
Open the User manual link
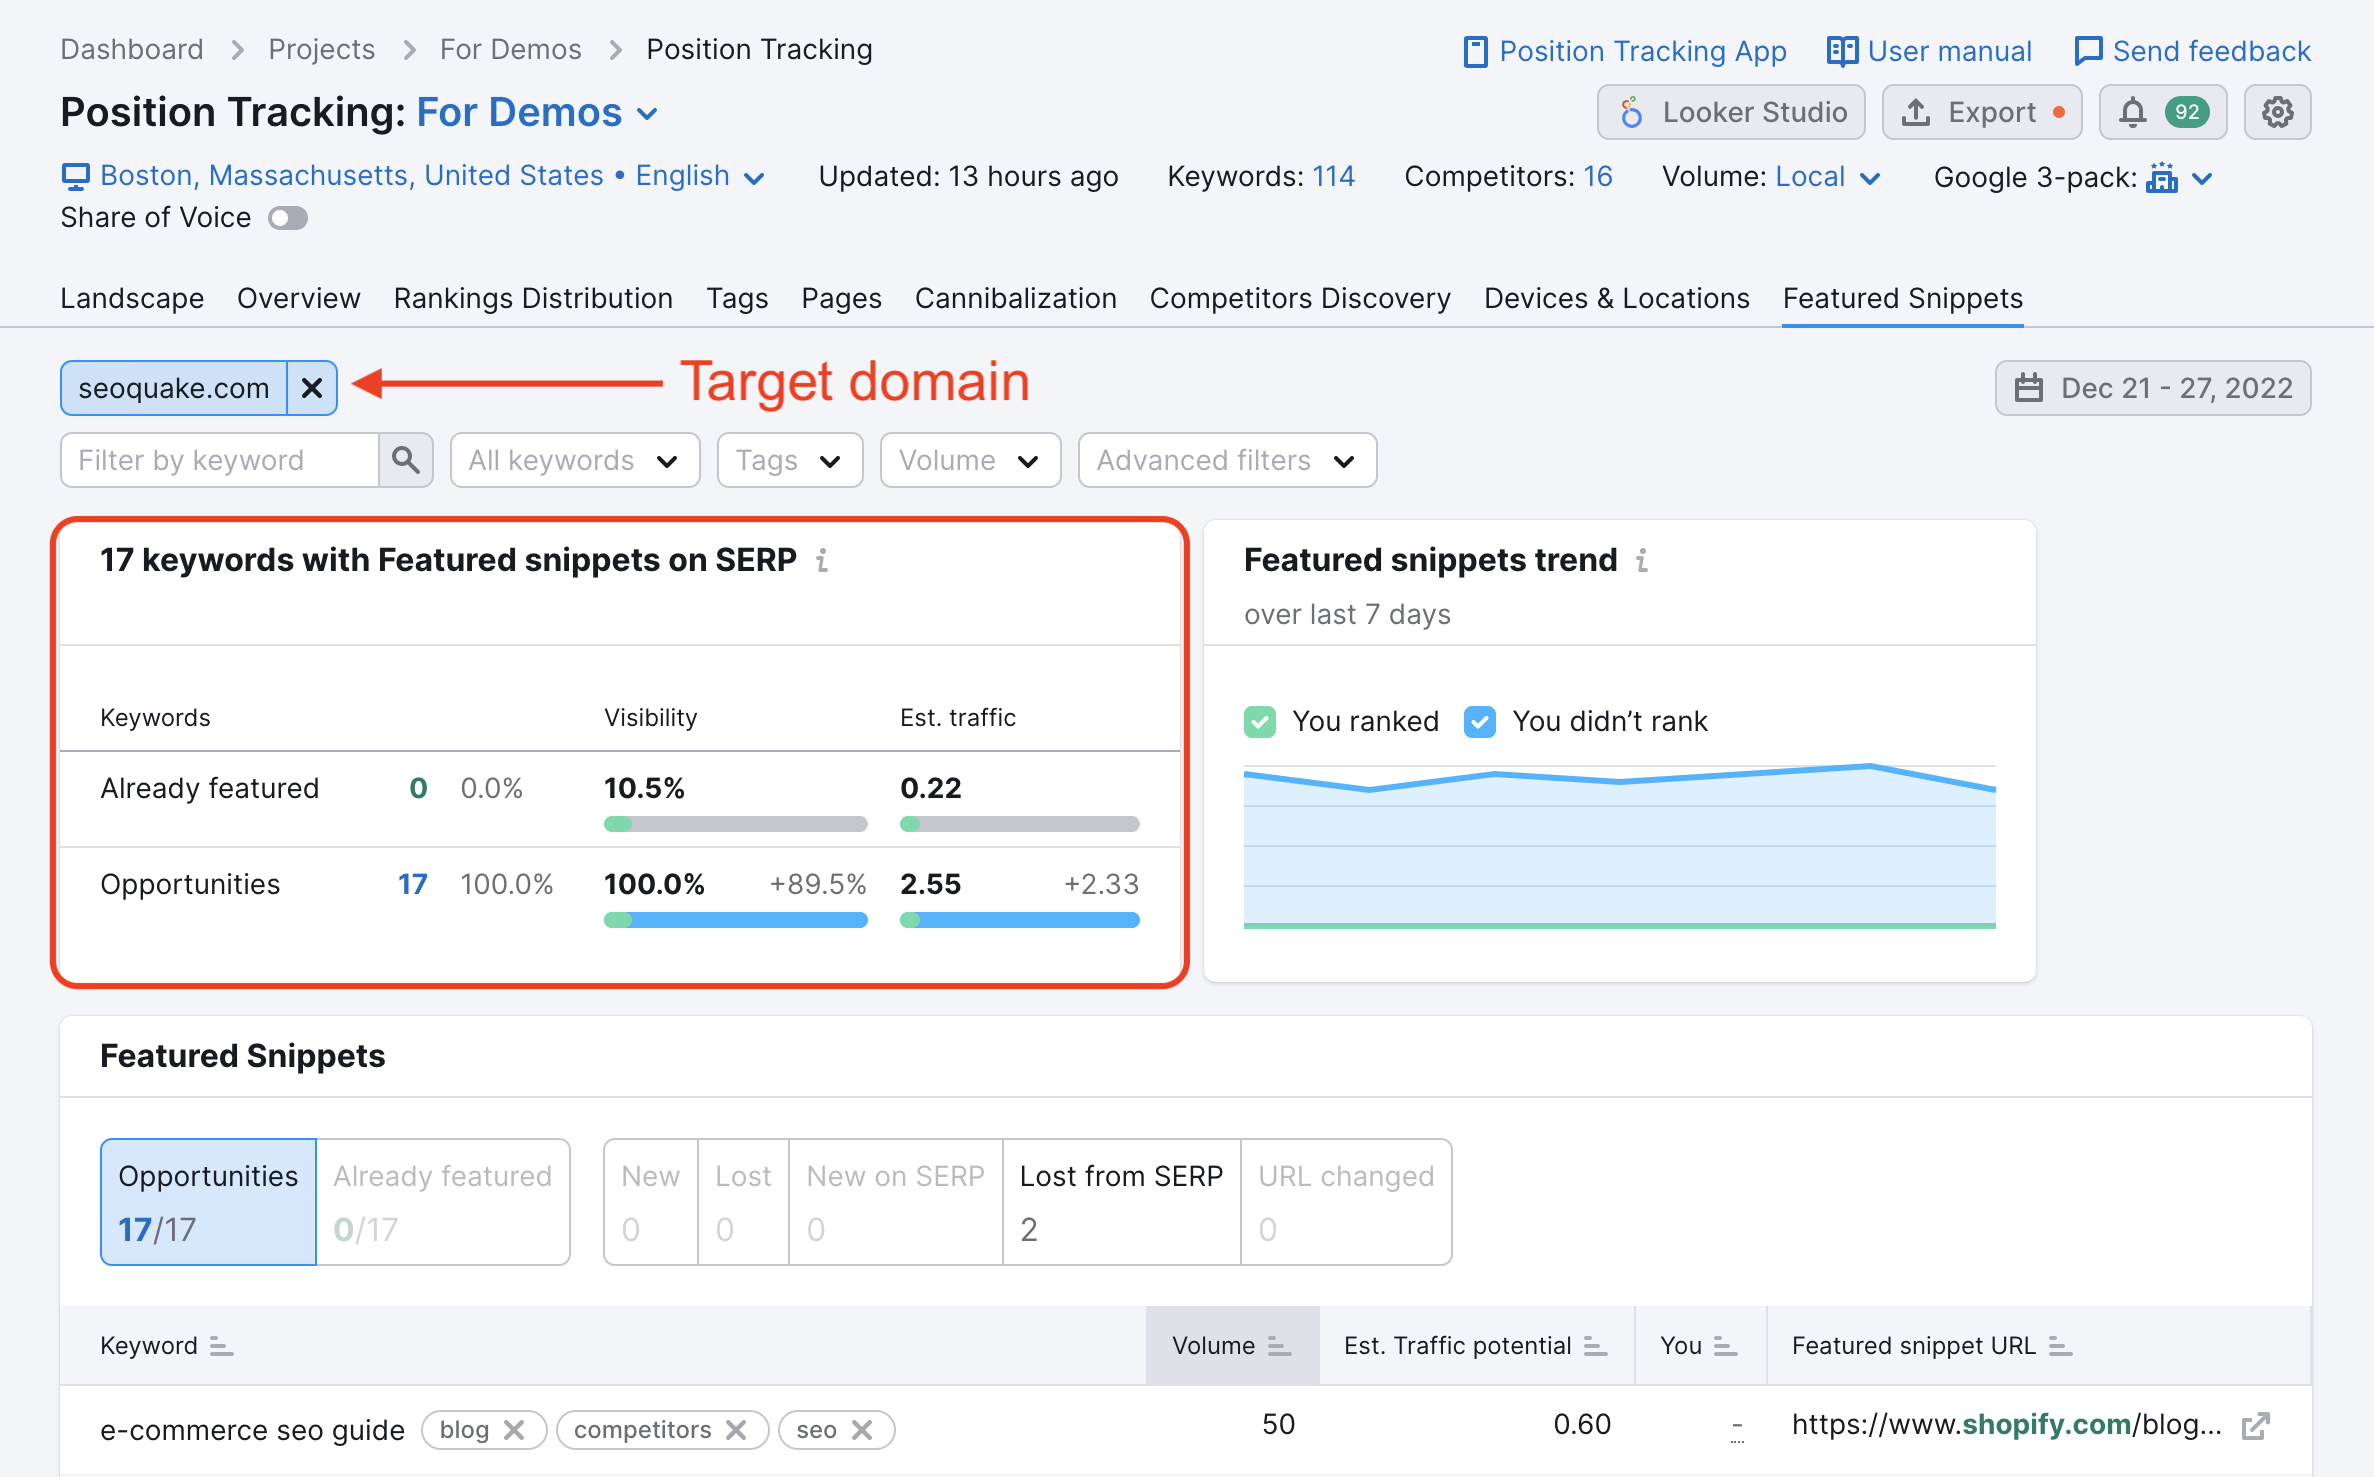(1929, 51)
